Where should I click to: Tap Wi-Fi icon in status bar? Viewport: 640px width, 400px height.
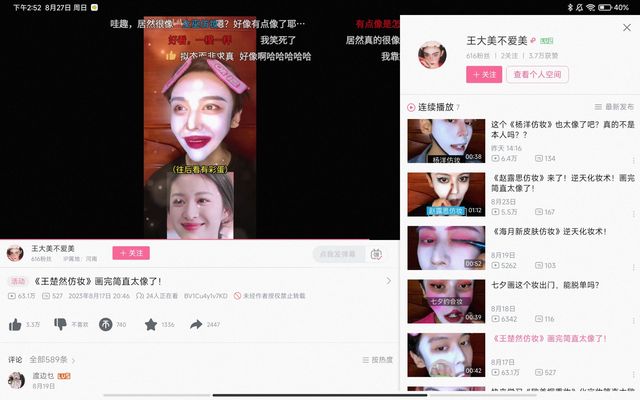click(x=591, y=7)
